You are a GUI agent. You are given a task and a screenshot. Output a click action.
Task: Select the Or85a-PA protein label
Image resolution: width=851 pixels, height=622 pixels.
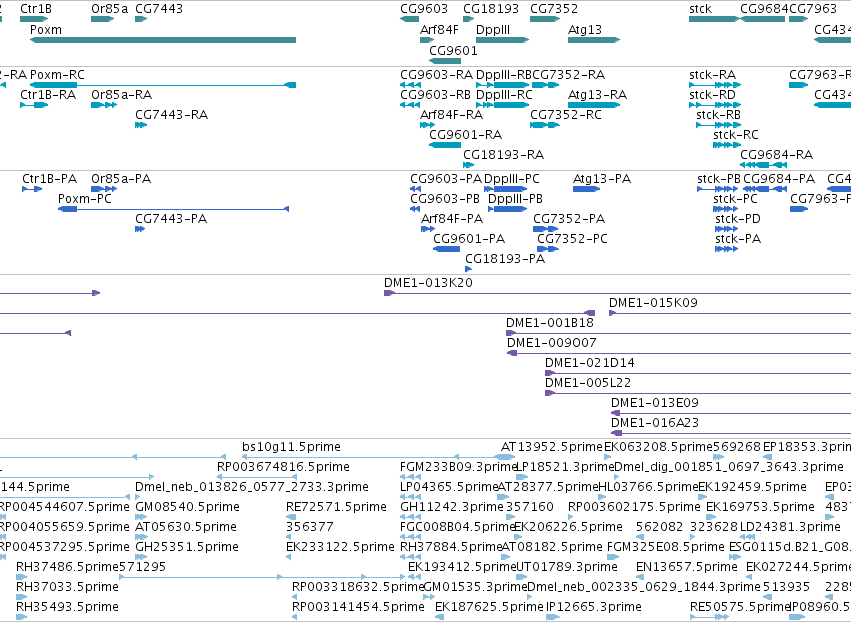121,179
